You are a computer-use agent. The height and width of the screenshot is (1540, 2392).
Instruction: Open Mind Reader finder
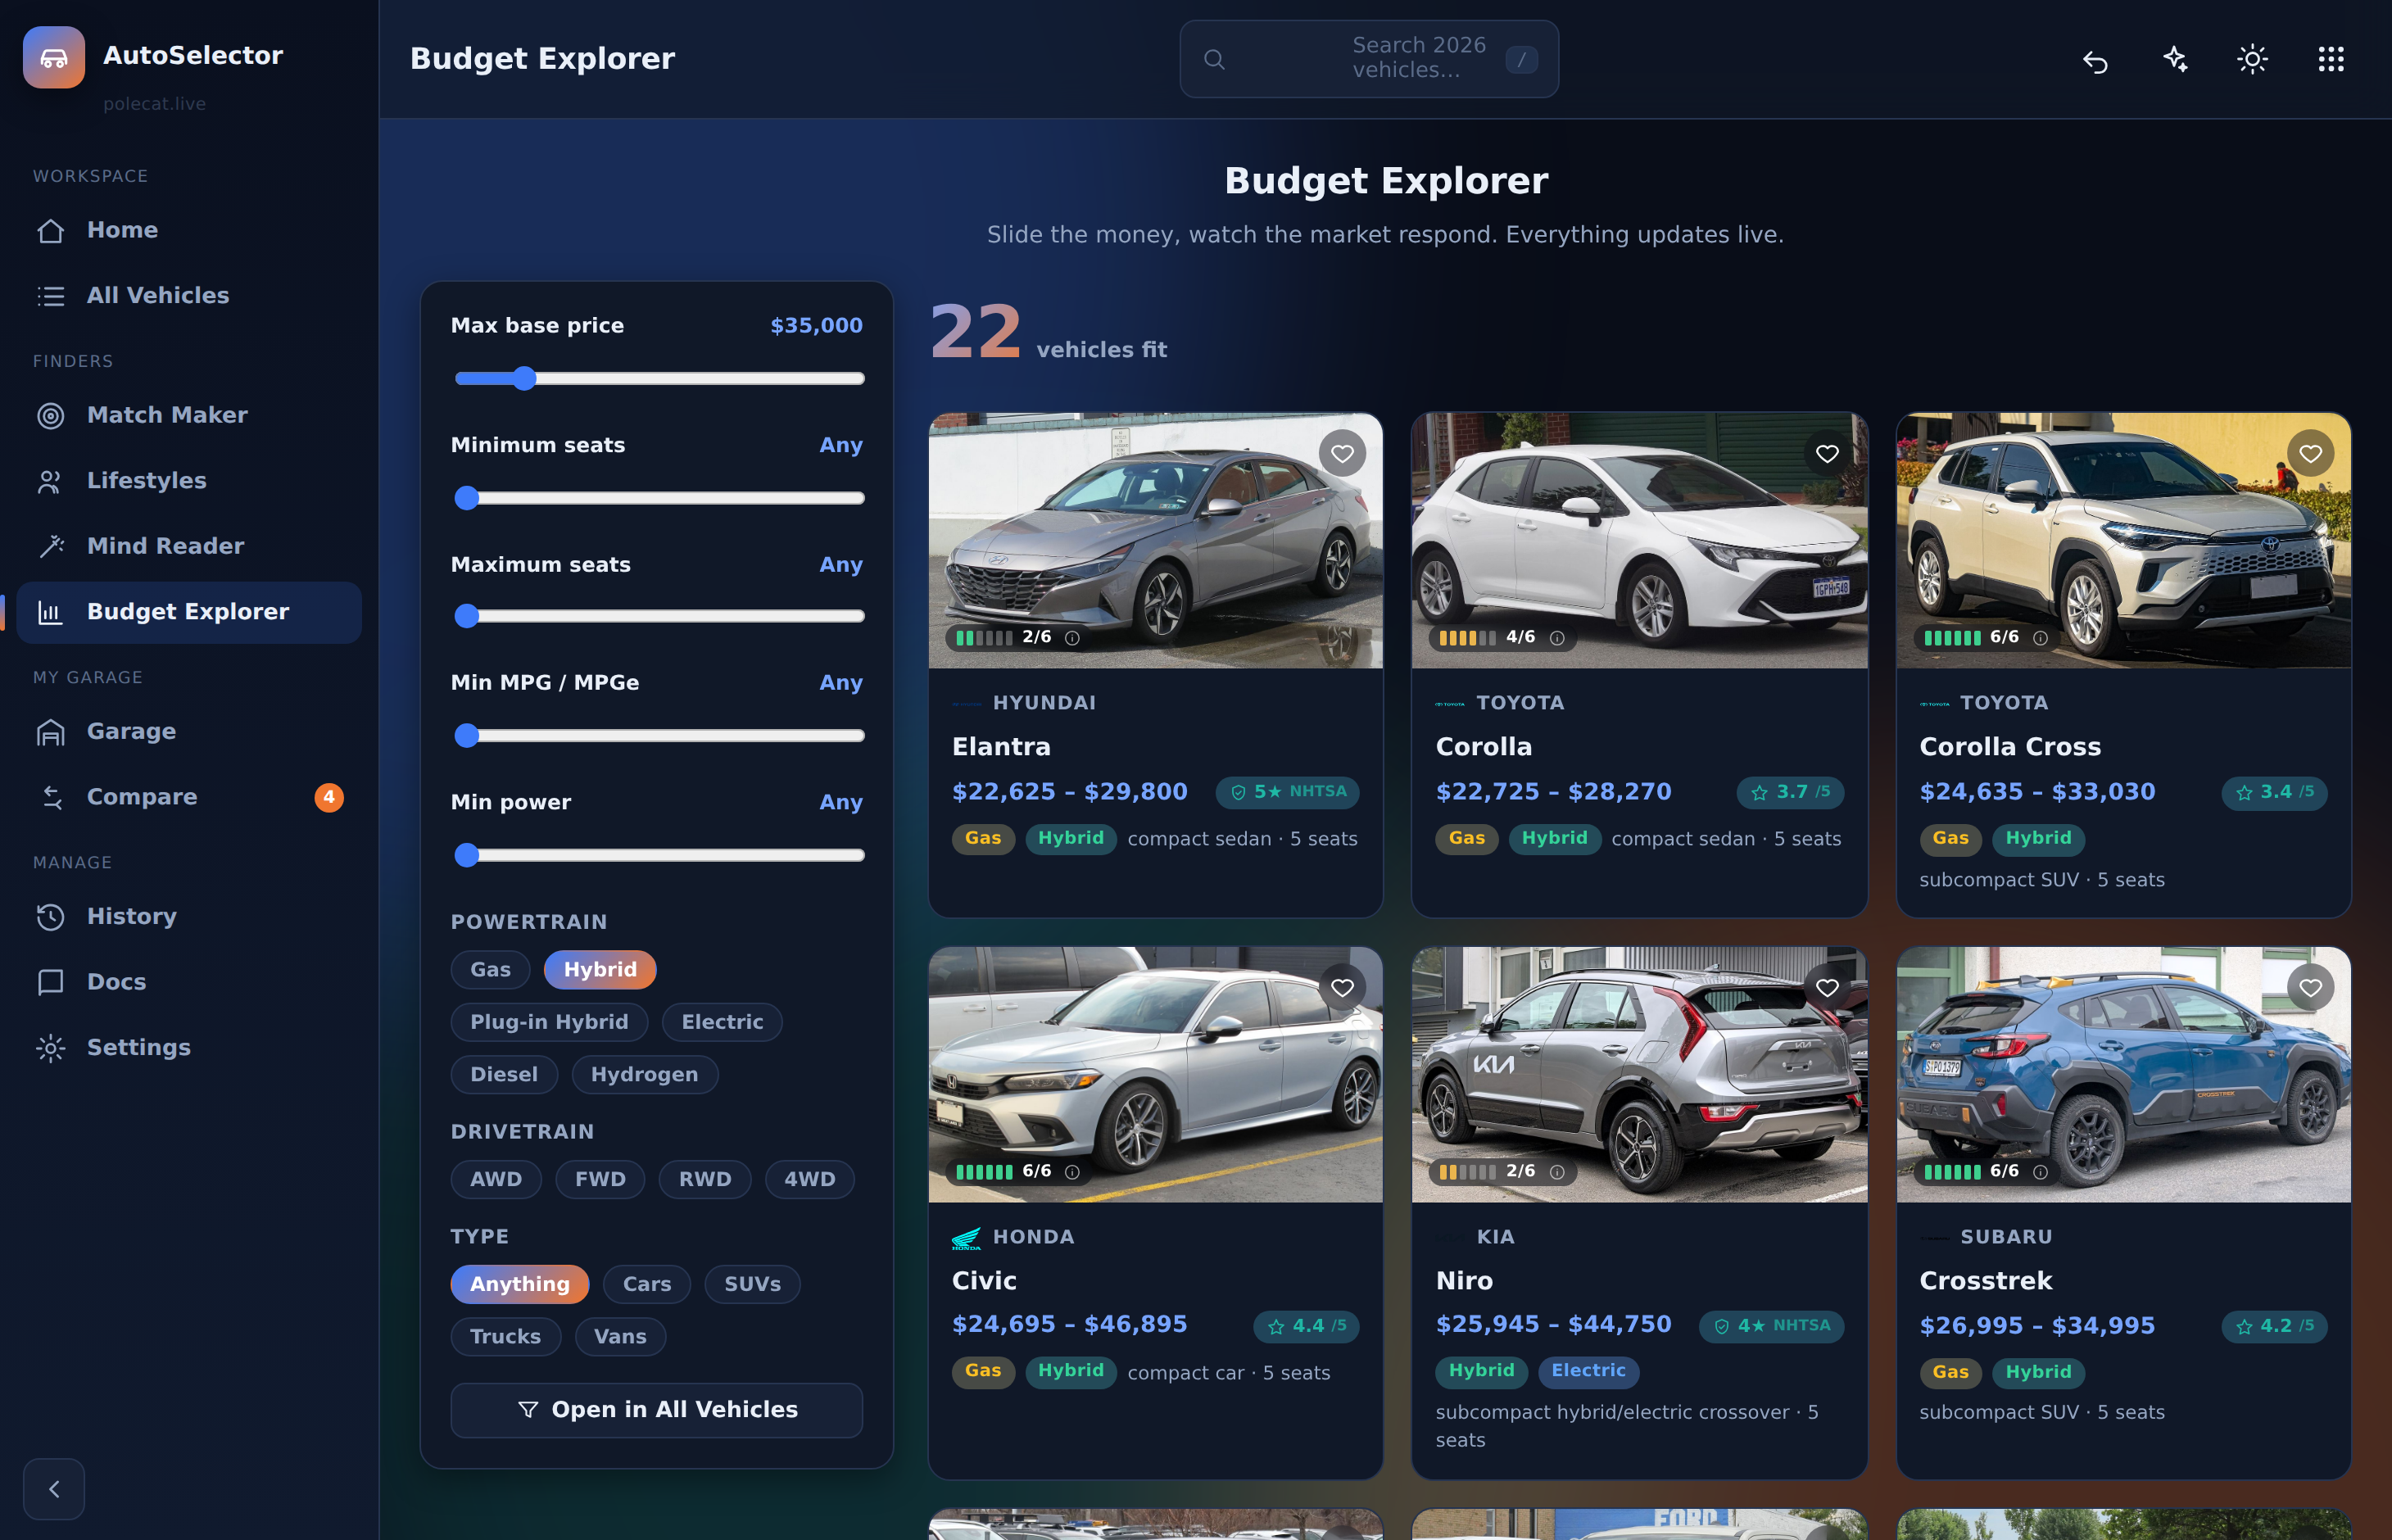click(x=189, y=547)
